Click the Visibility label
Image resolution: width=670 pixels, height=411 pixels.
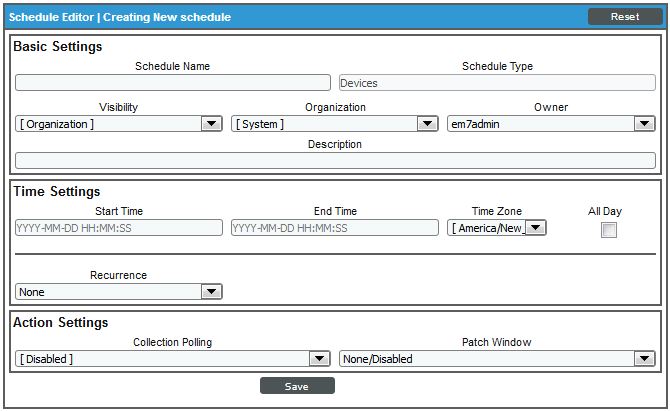coord(118,107)
